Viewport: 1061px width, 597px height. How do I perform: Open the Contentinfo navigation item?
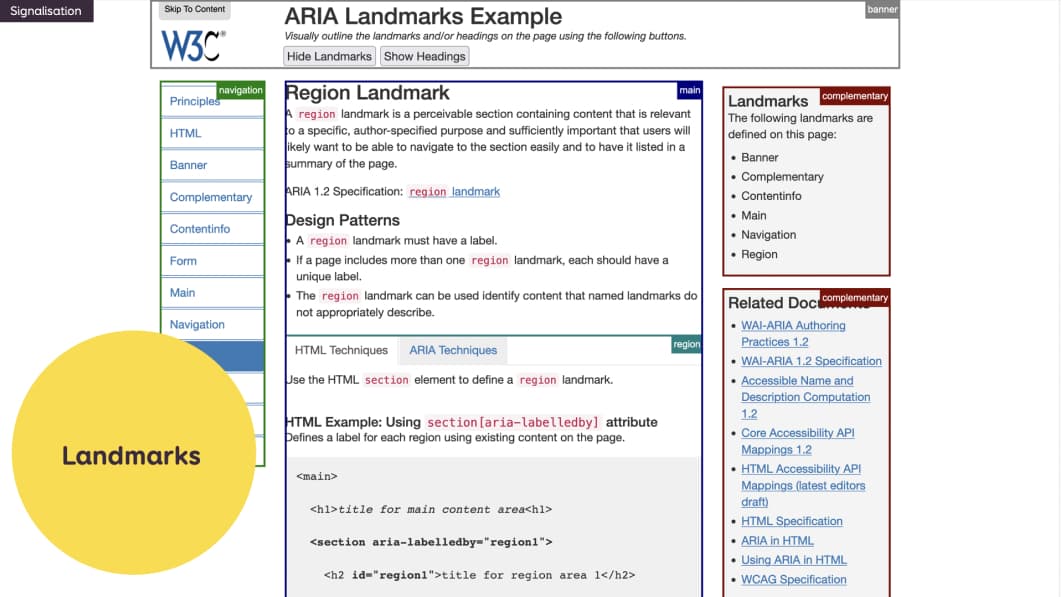(x=199, y=229)
